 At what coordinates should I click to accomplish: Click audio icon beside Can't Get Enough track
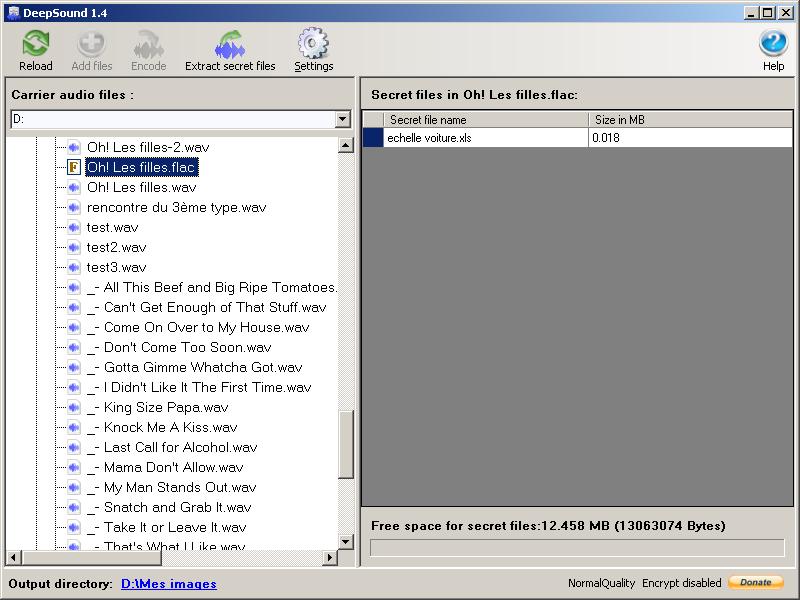coord(74,307)
